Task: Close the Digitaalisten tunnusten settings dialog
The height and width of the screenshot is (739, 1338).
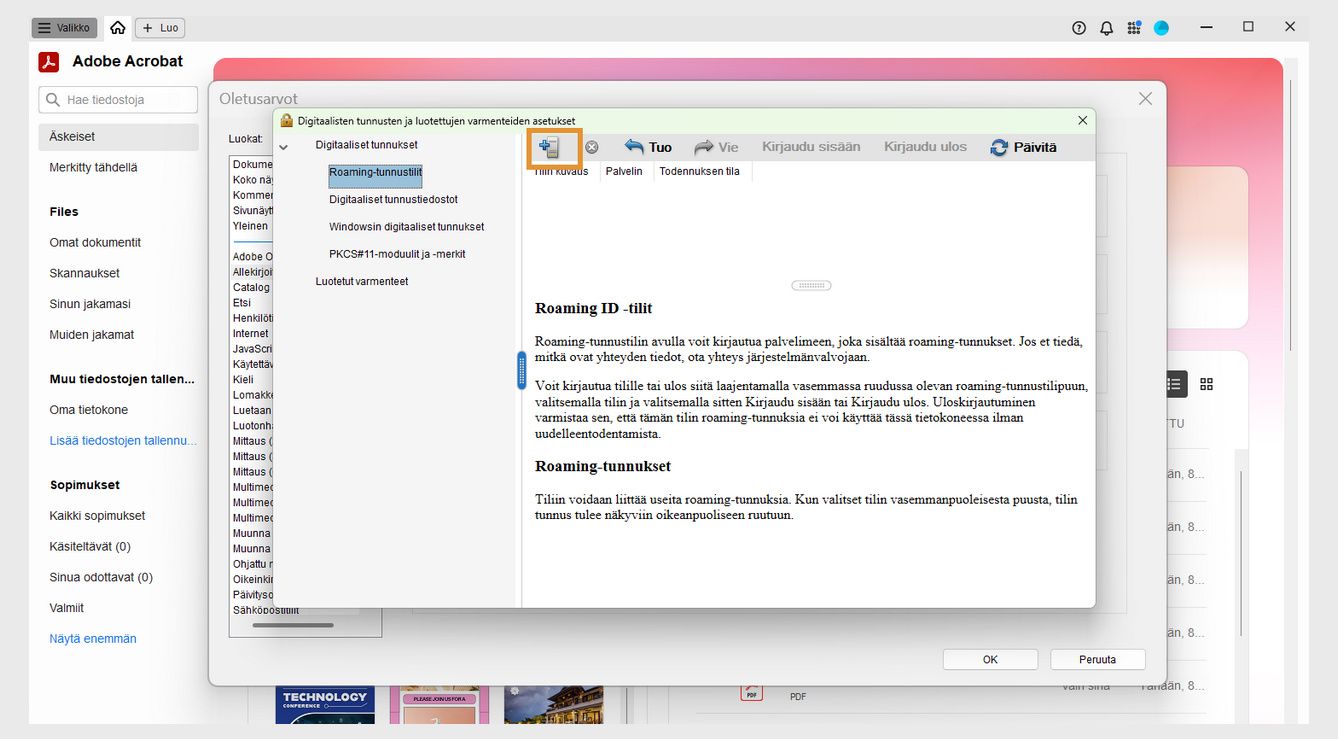Action: pos(1082,120)
